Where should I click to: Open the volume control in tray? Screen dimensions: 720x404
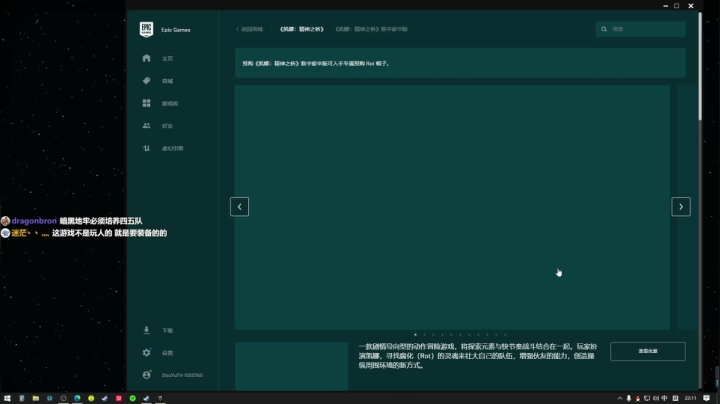click(x=656, y=398)
